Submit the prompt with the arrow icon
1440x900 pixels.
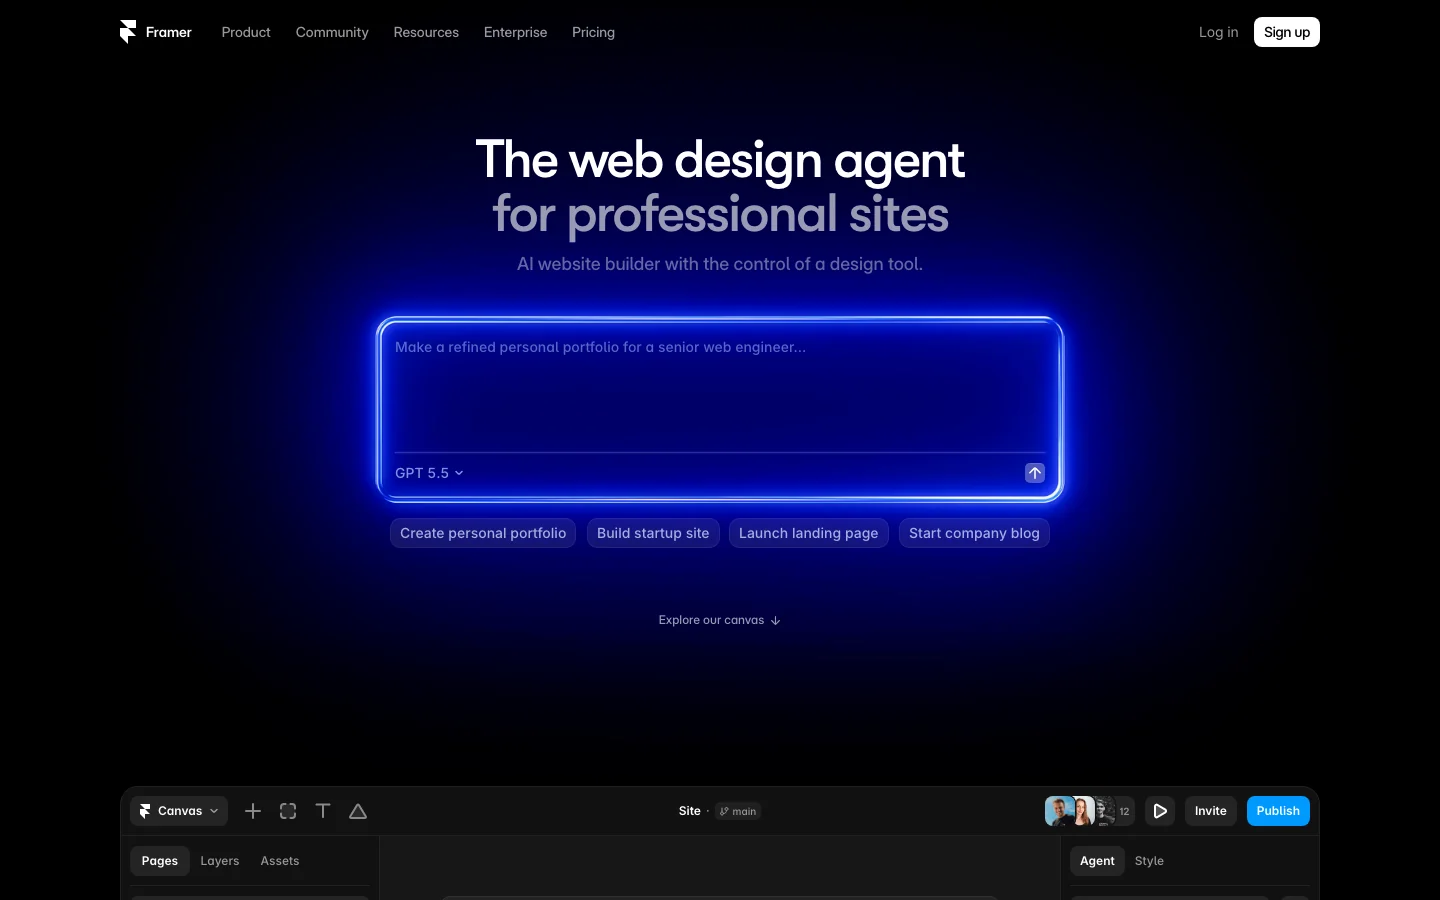1035,473
